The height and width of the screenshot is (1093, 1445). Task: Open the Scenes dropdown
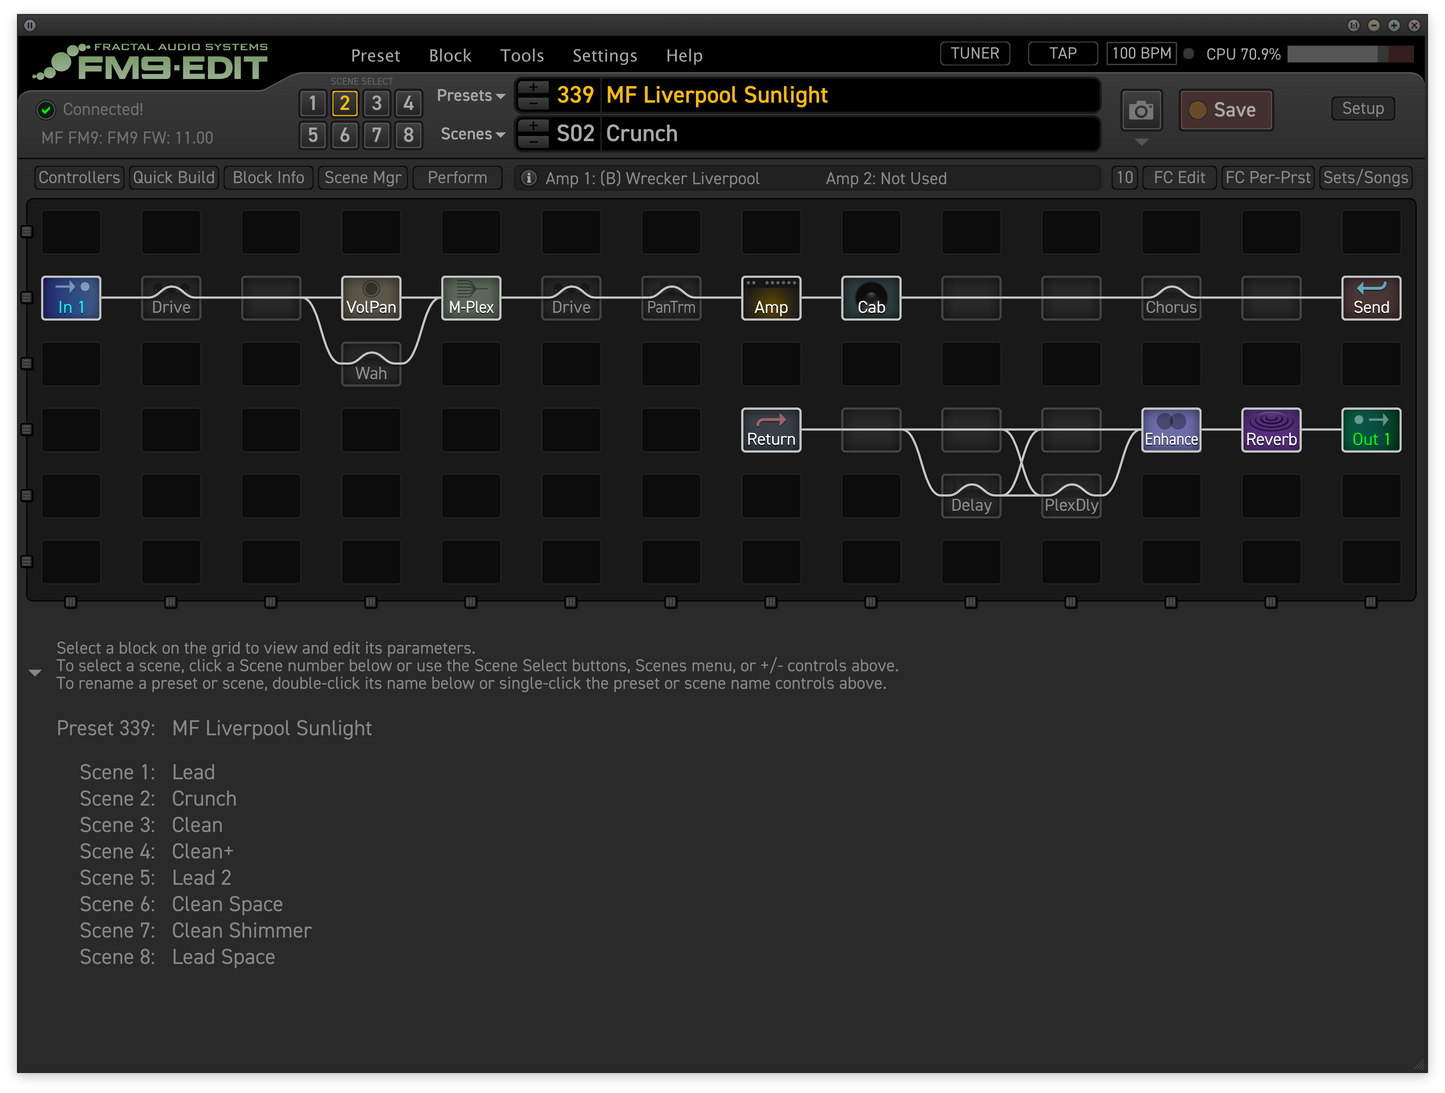[472, 134]
